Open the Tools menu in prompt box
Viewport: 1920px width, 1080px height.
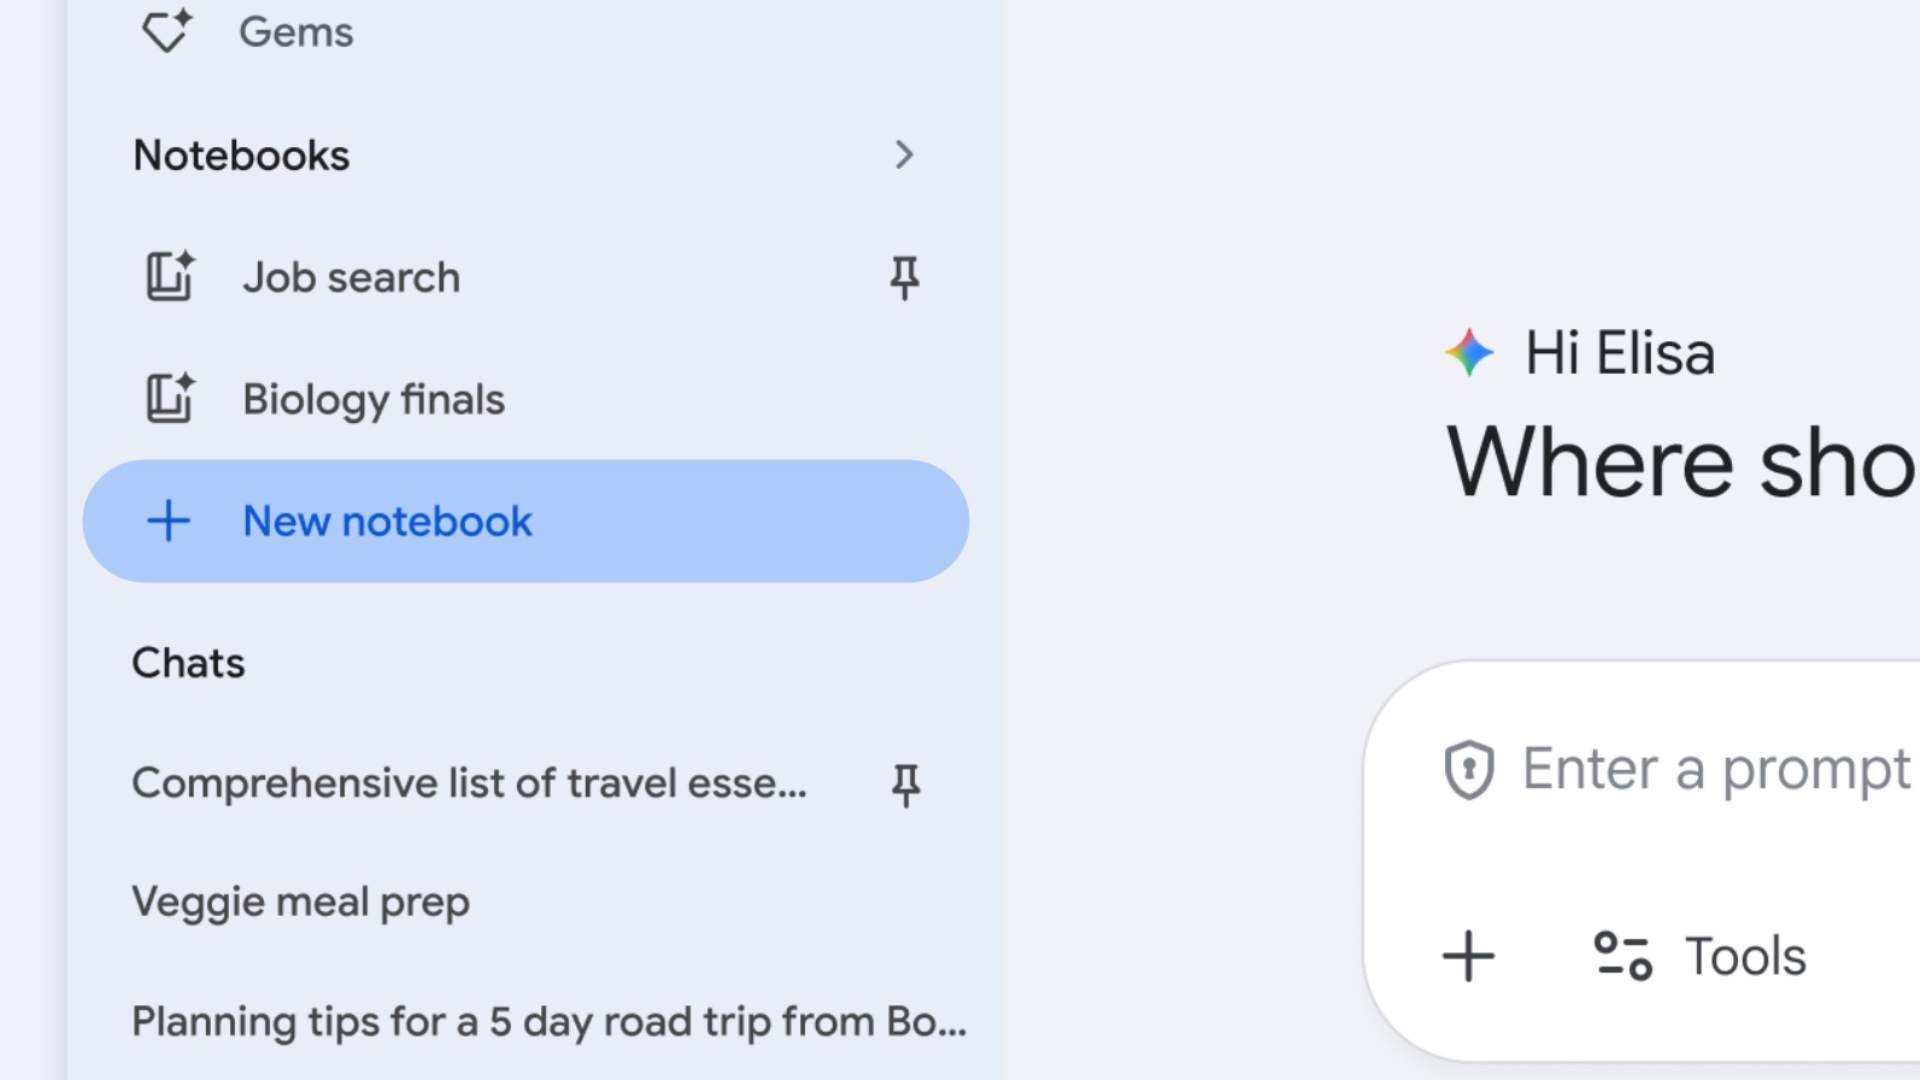[x=1700, y=956]
